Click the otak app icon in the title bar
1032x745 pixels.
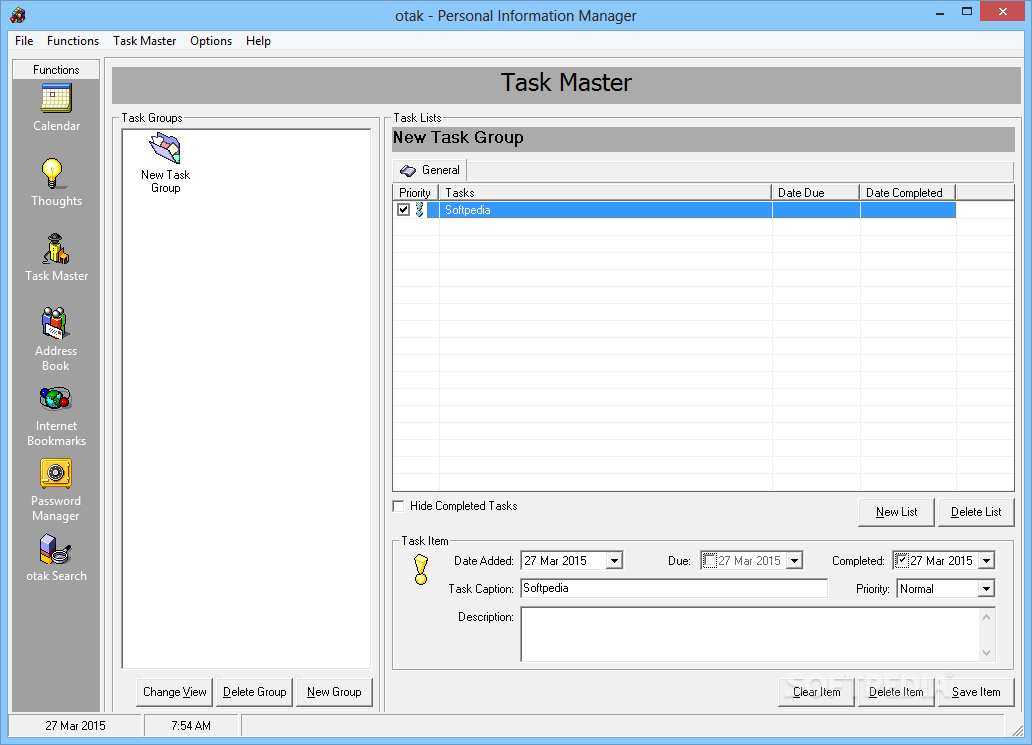pos(18,14)
